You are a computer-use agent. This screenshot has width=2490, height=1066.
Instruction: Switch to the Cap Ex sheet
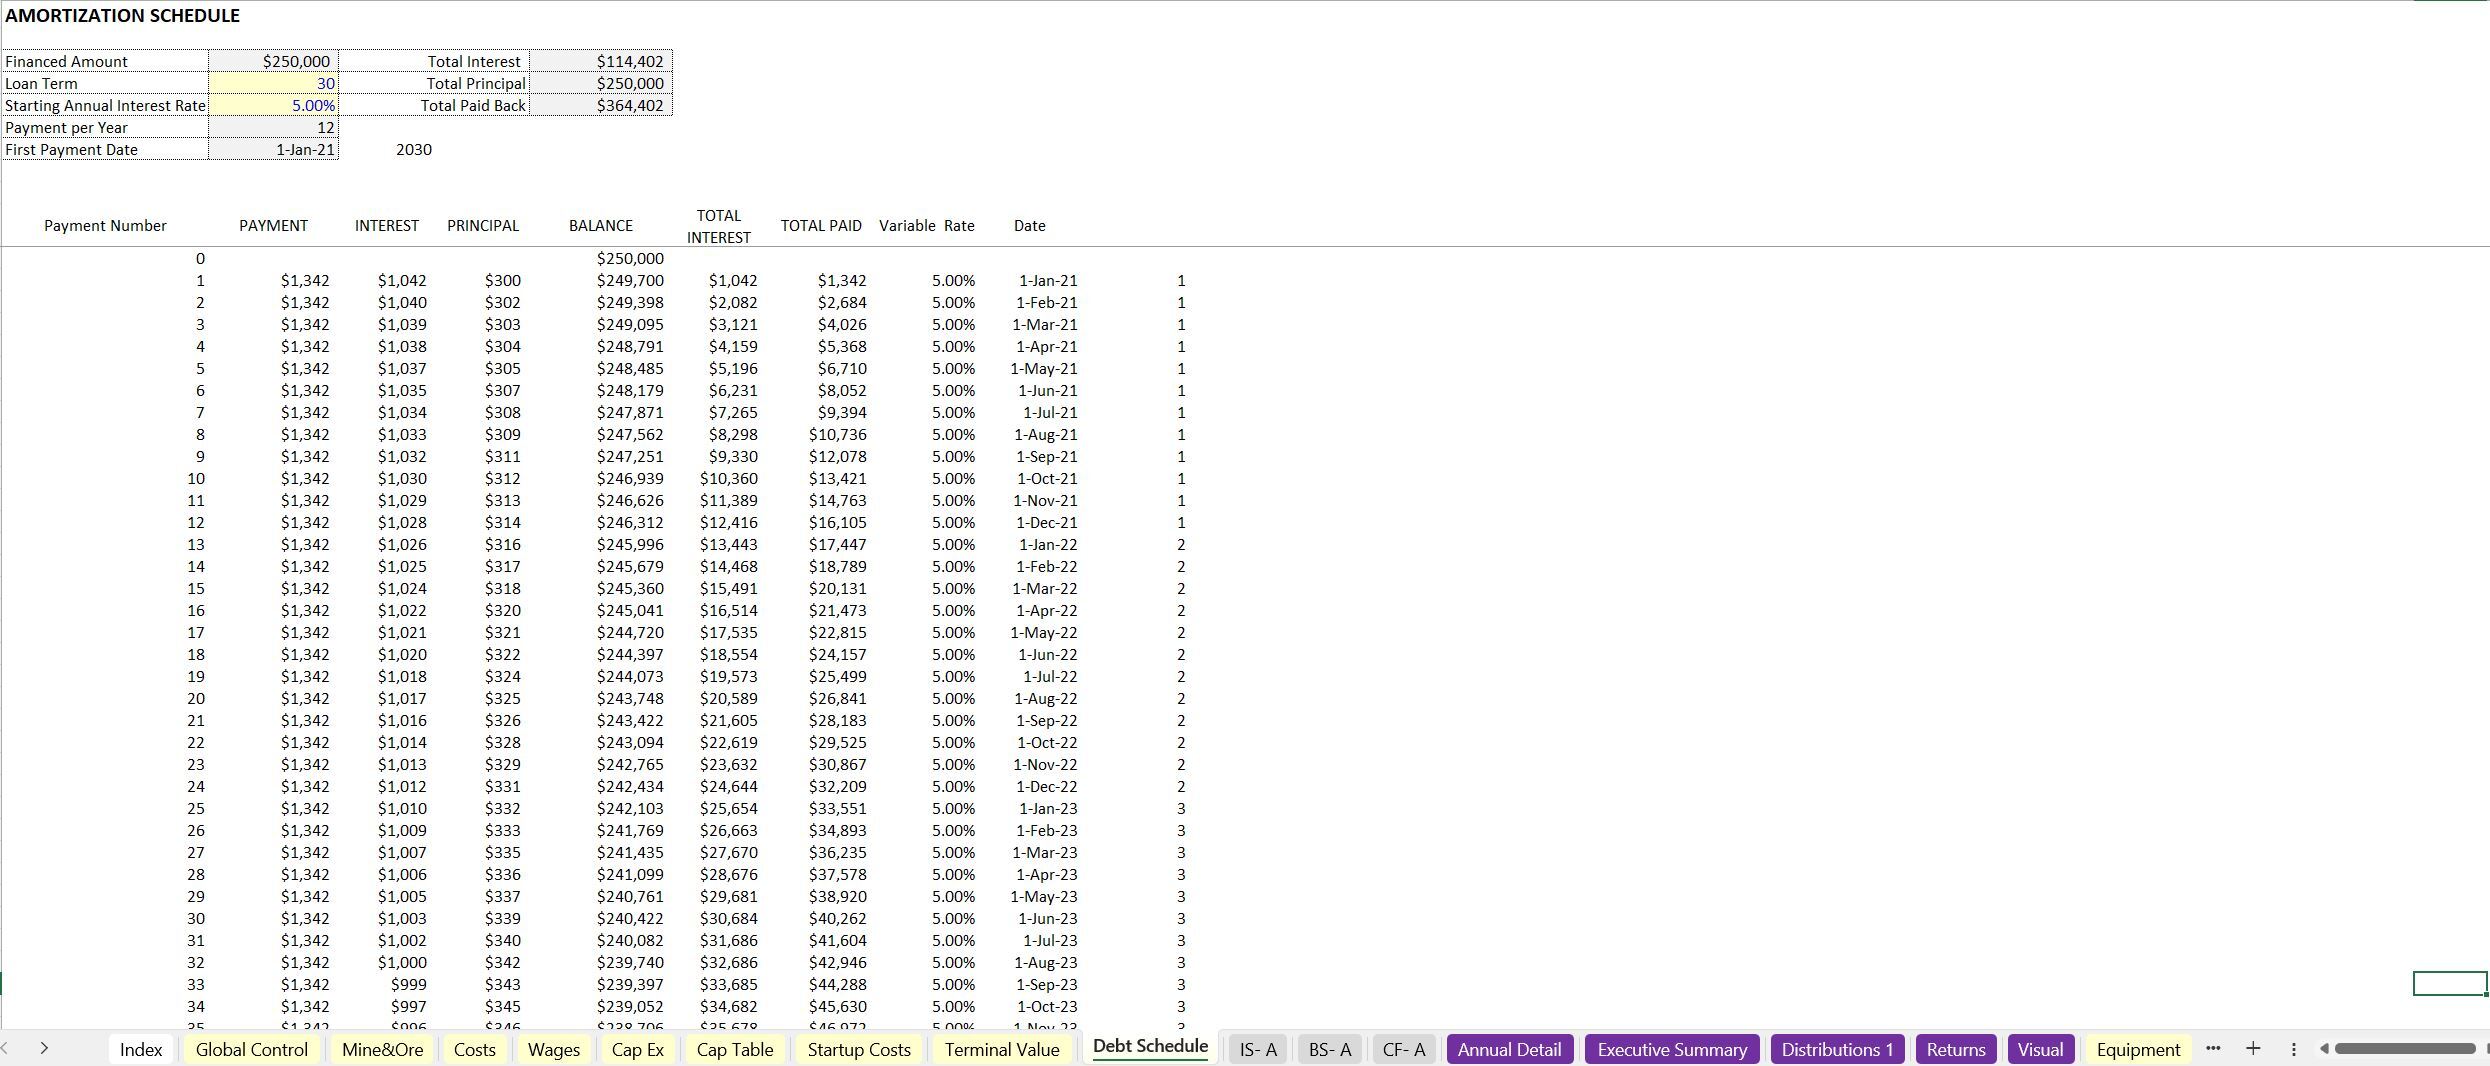pyautogui.click(x=637, y=1050)
